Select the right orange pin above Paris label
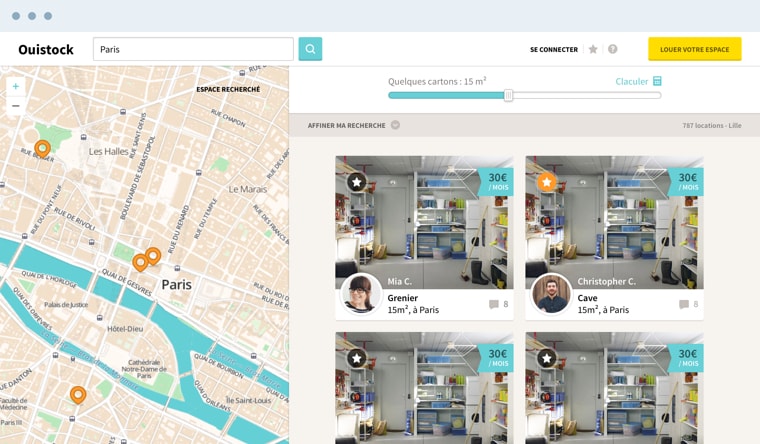This screenshot has width=760, height=444. coord(153,255)
